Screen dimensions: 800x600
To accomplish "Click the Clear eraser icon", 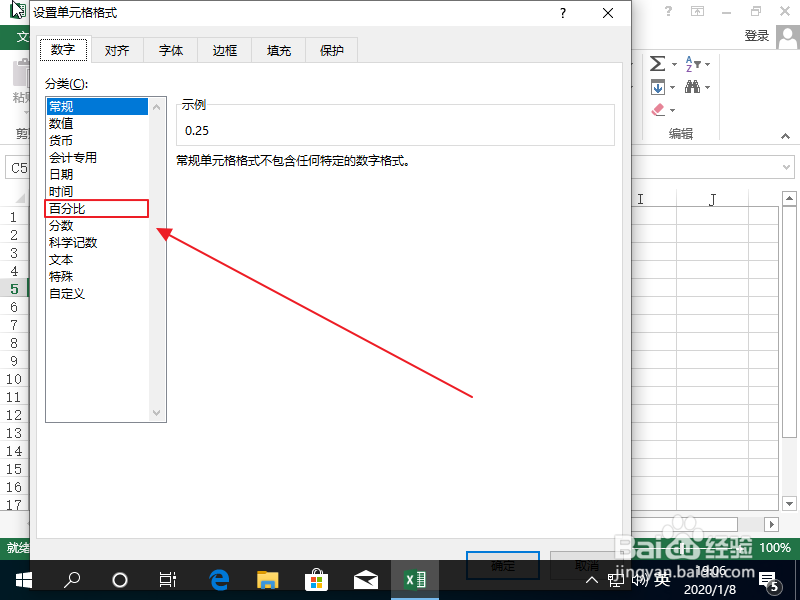I will click(658, 109).
